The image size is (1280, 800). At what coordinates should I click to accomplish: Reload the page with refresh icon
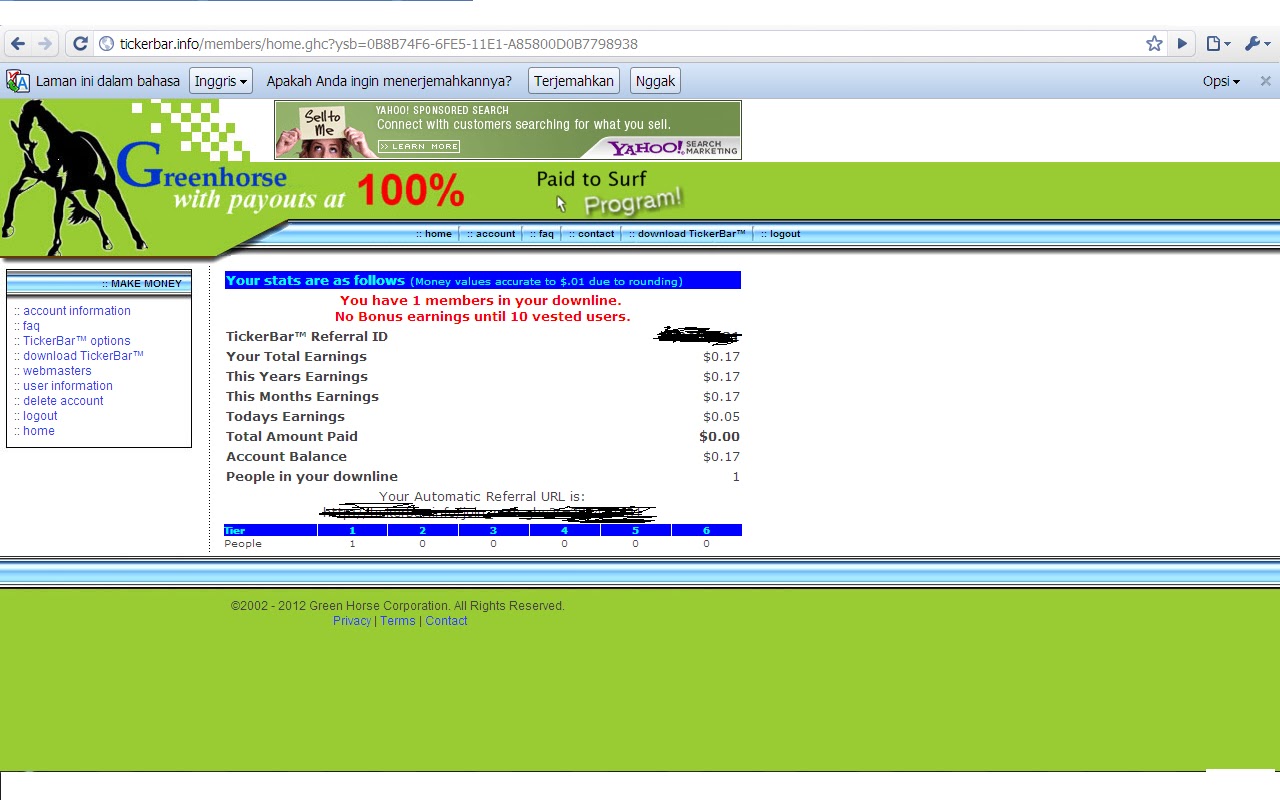(80, 43)
